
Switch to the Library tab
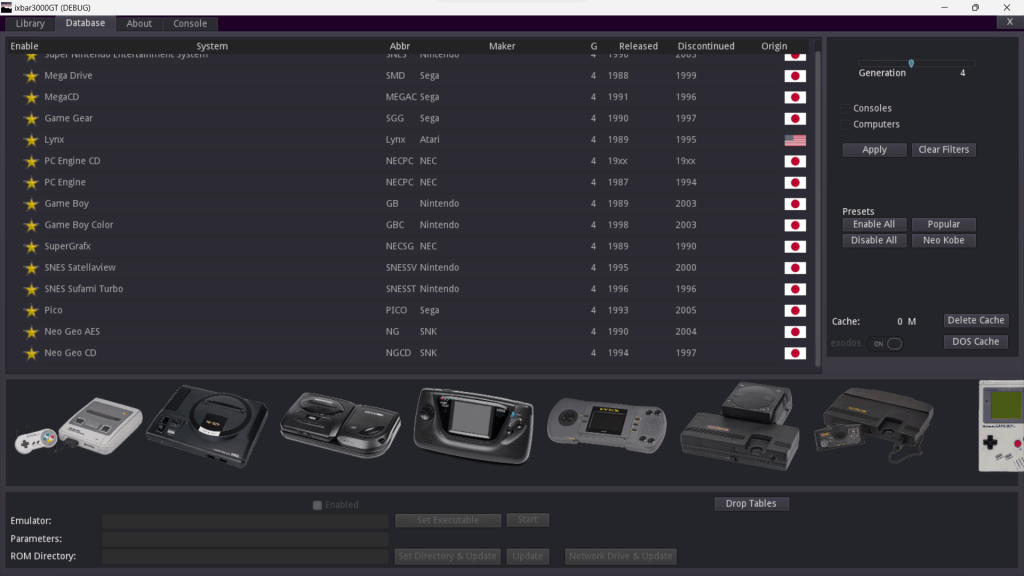[x=30, y=23]
